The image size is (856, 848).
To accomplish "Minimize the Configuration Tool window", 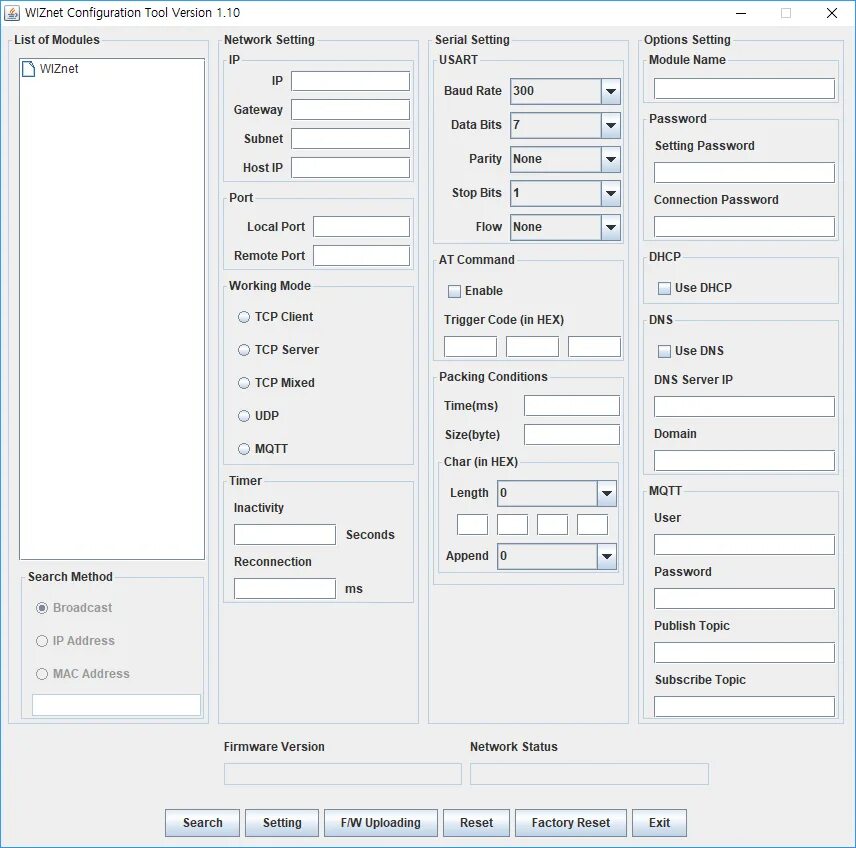I will point(741,13).
